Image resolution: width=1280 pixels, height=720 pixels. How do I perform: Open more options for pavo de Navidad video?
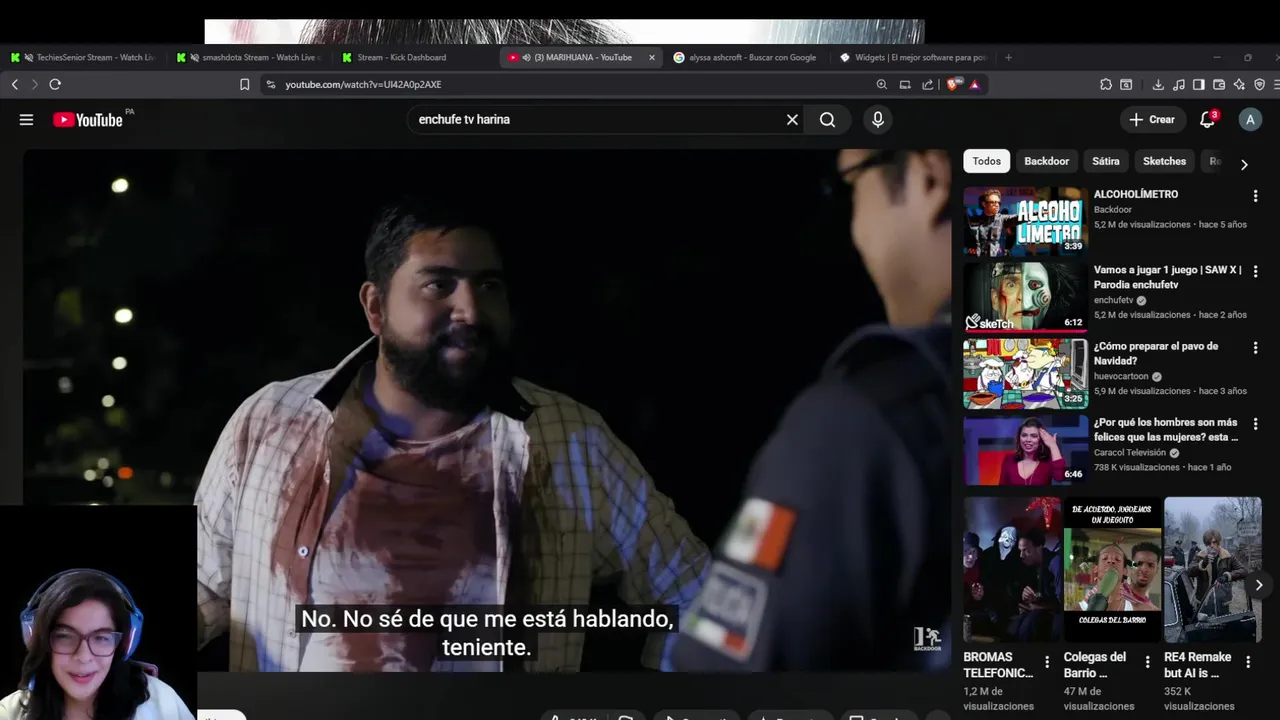pyautogui.click(x=1255, y=348)
